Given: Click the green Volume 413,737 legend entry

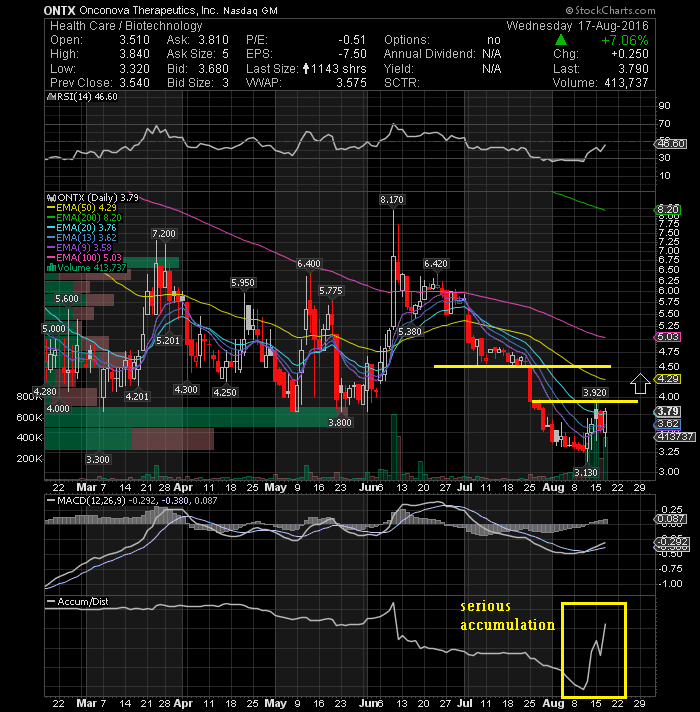Looking at the screenshot, I should click(86, 268).
